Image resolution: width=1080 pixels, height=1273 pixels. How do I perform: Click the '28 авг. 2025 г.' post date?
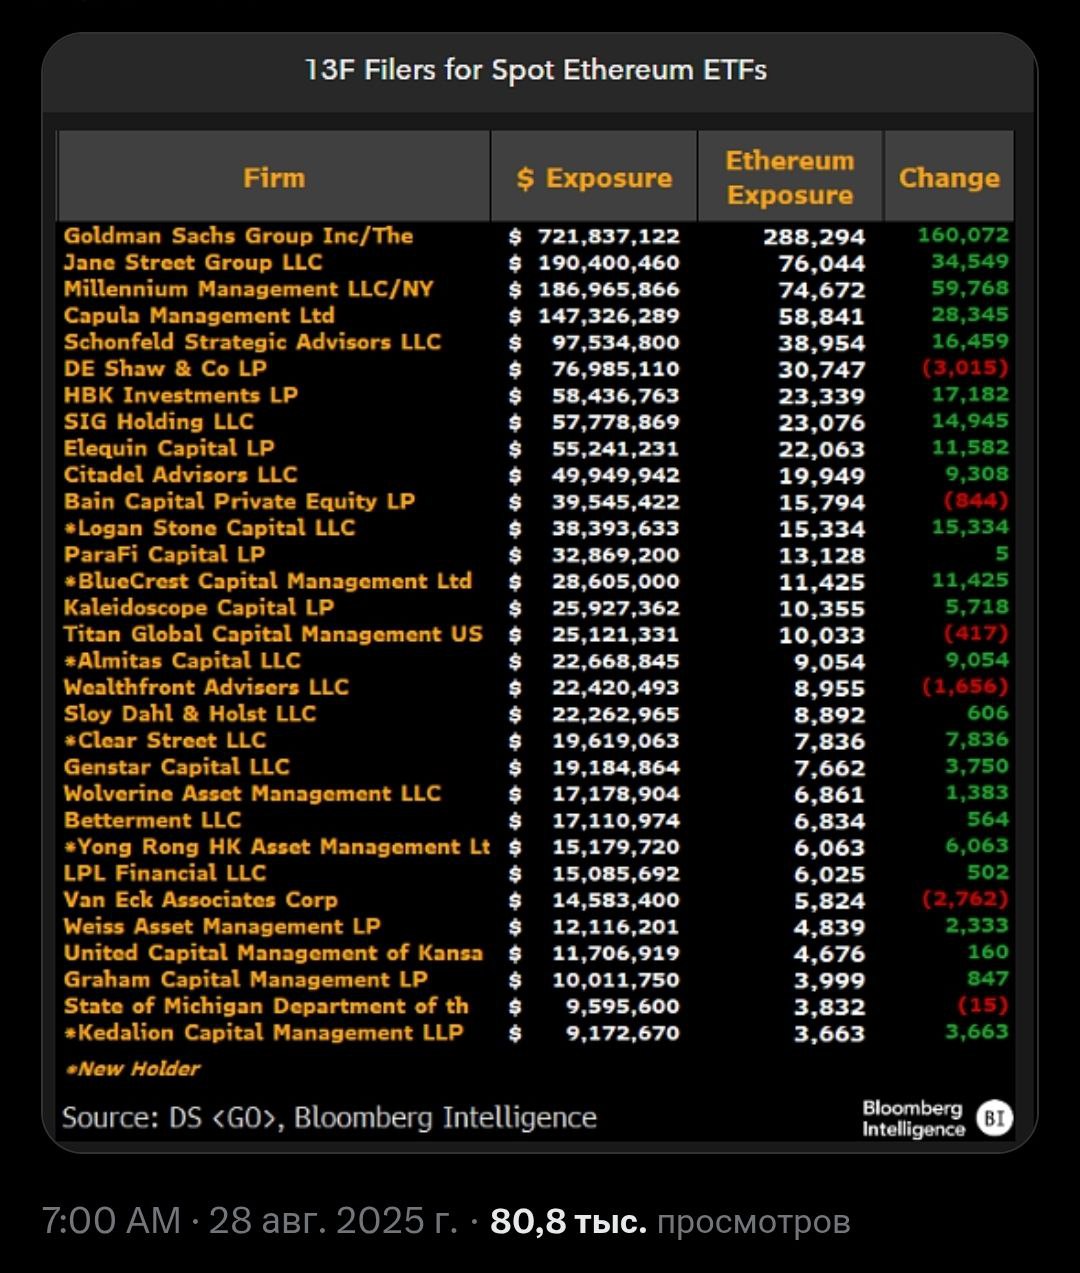pyautogui.click(x=332, y=1221)
